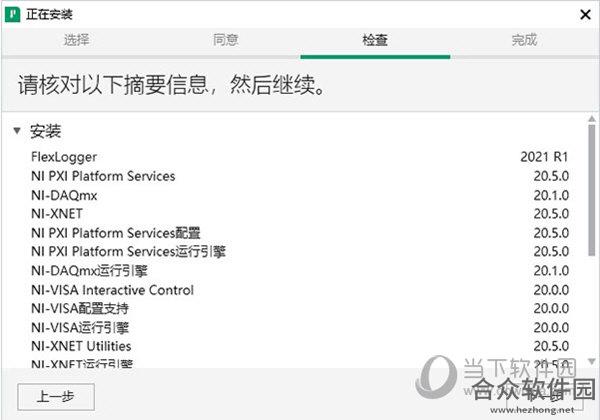Switch to the 选择 tab

tap(76, 40)
